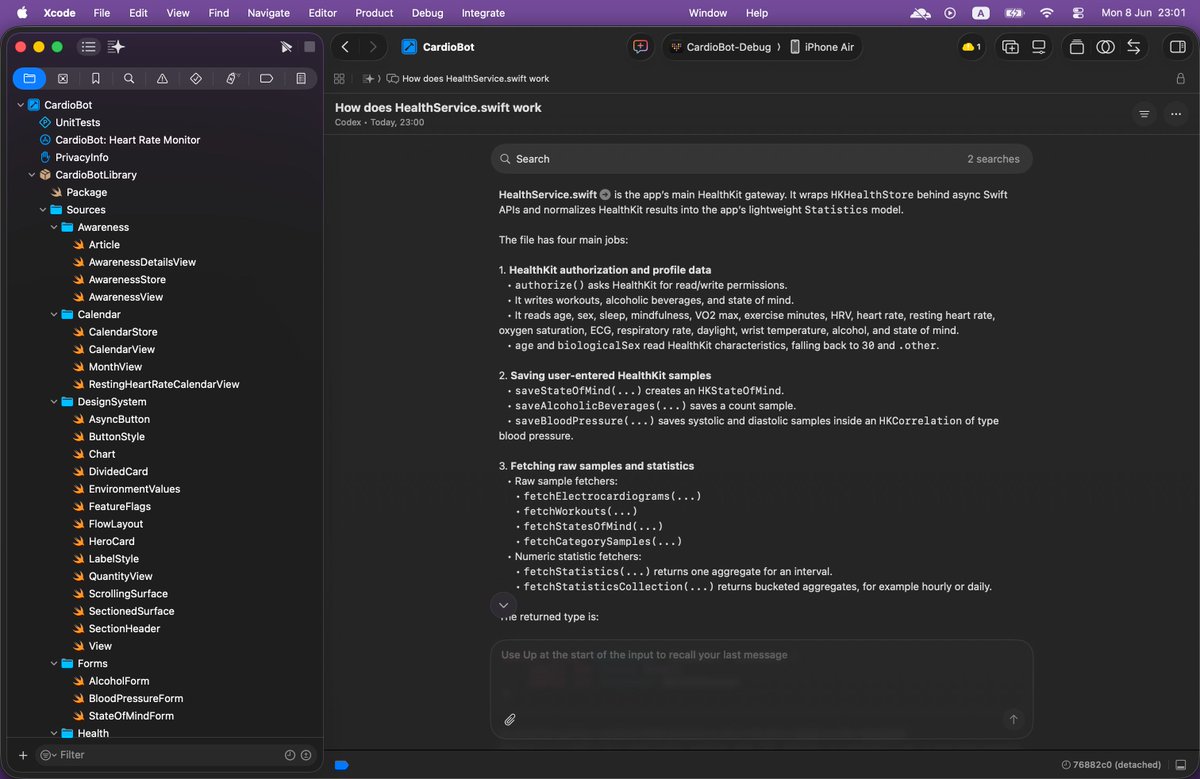This screenshot has height=779, width=1200.
Task: Click the Run without building arrow button
Action: point(287,47)
